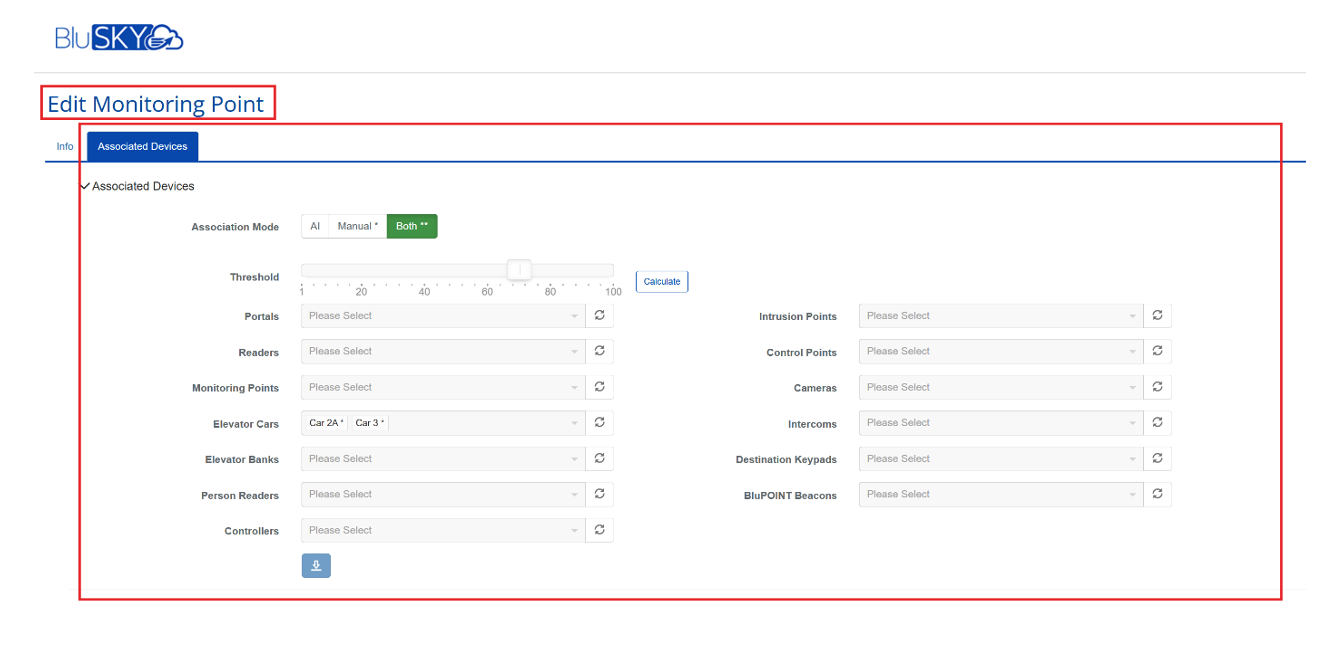Choose Both association mode

411,227
